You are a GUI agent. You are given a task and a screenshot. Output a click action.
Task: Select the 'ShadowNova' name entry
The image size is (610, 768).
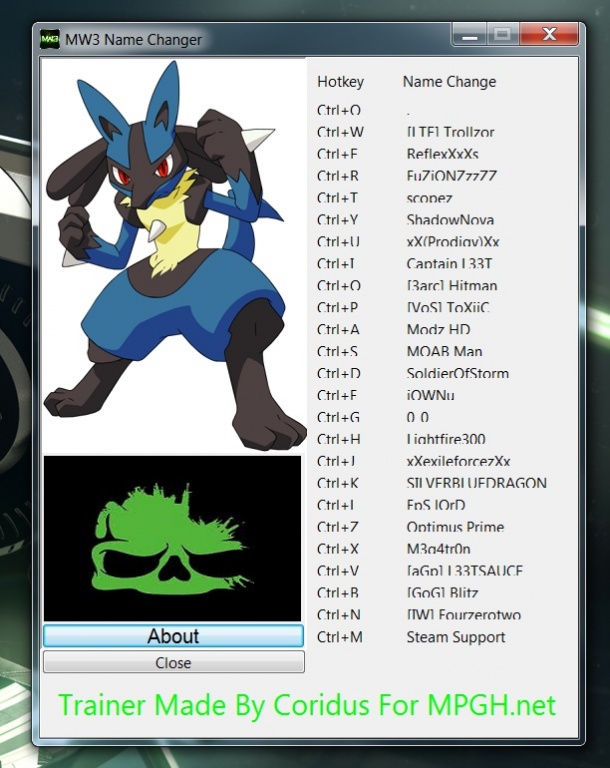click(x=450, y=220)
